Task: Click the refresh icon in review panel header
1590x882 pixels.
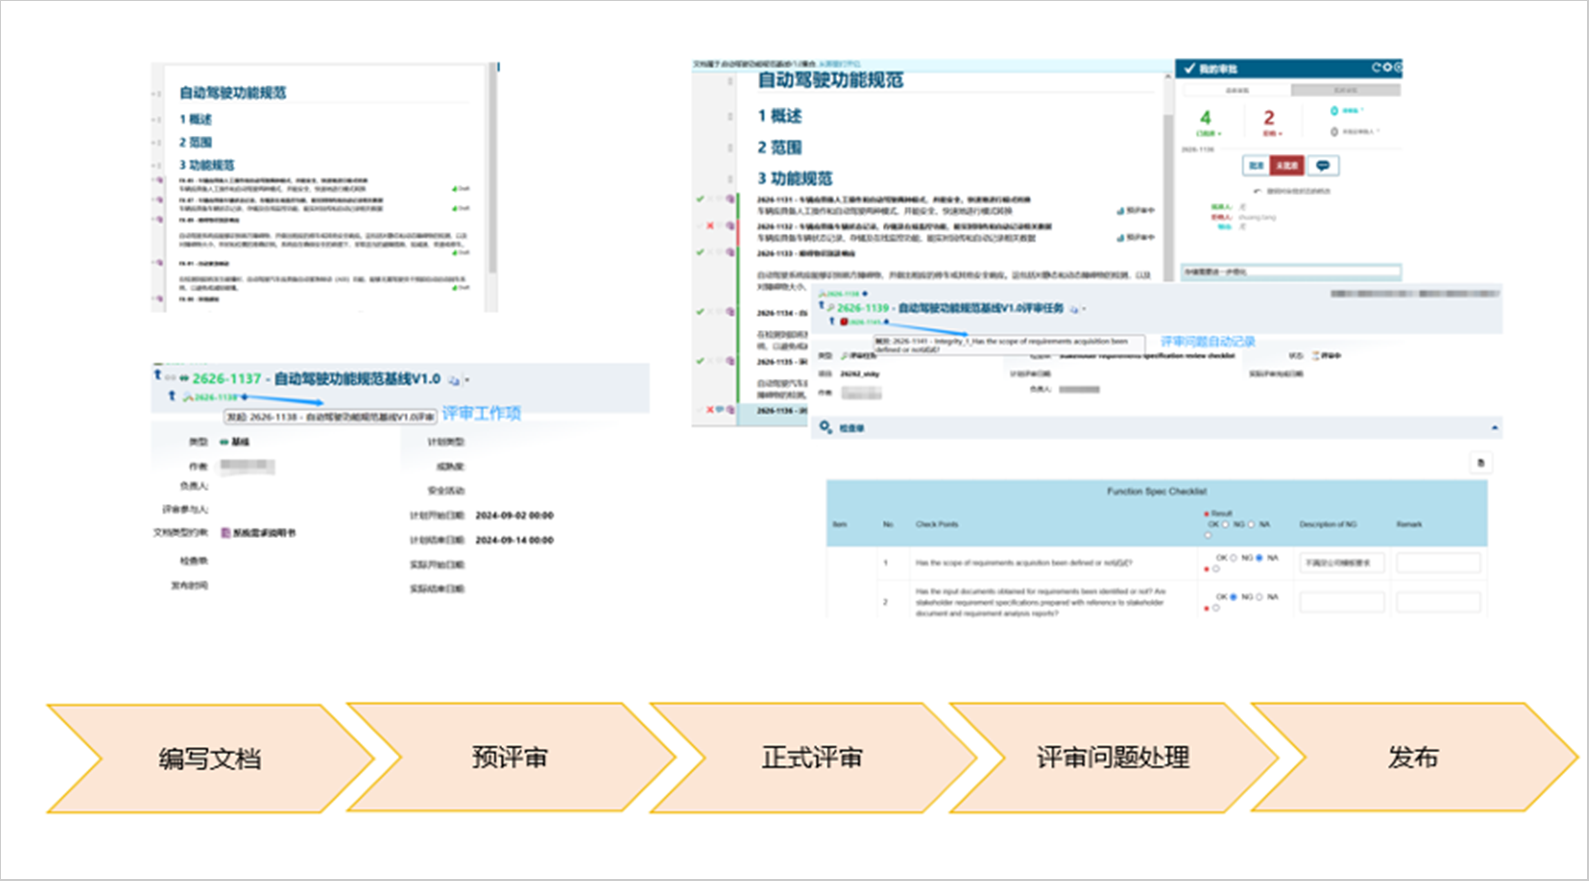Action: (x=1376, y=68)
